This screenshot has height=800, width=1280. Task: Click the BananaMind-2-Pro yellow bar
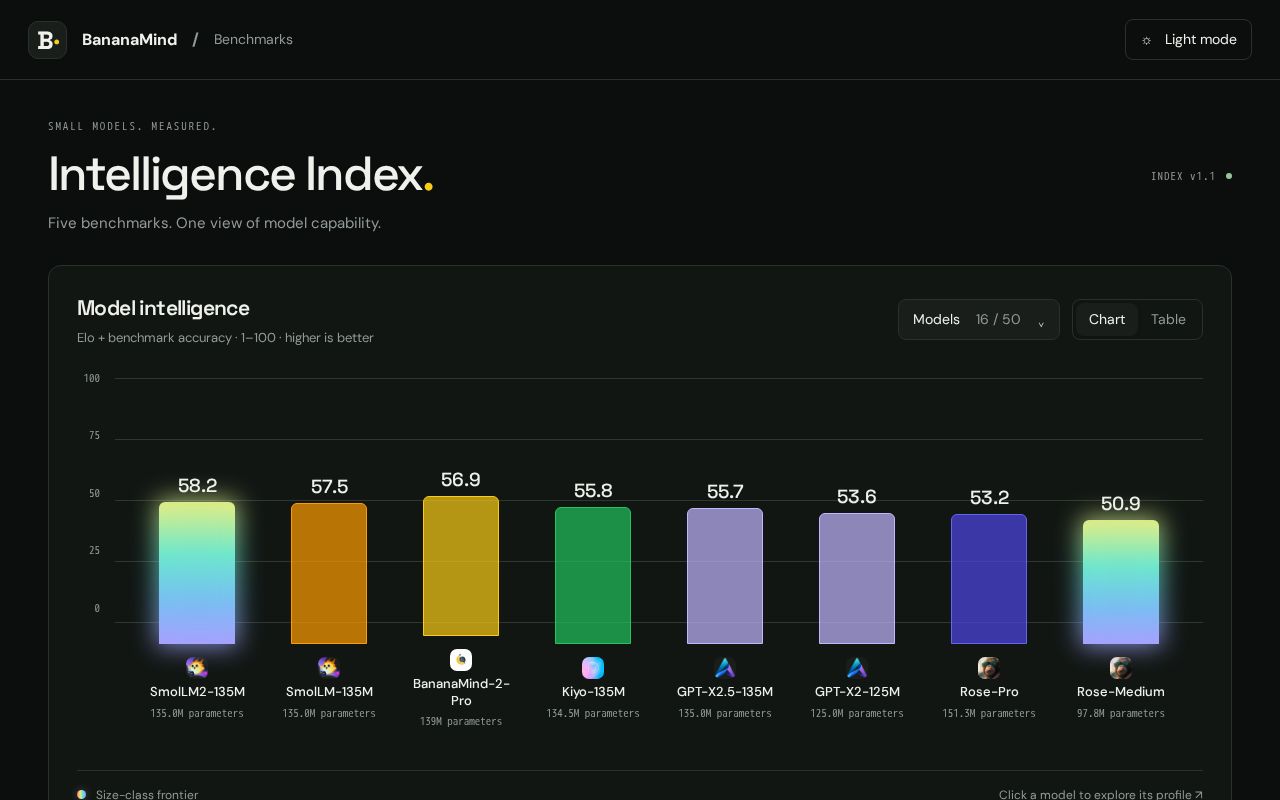point(461,566)
